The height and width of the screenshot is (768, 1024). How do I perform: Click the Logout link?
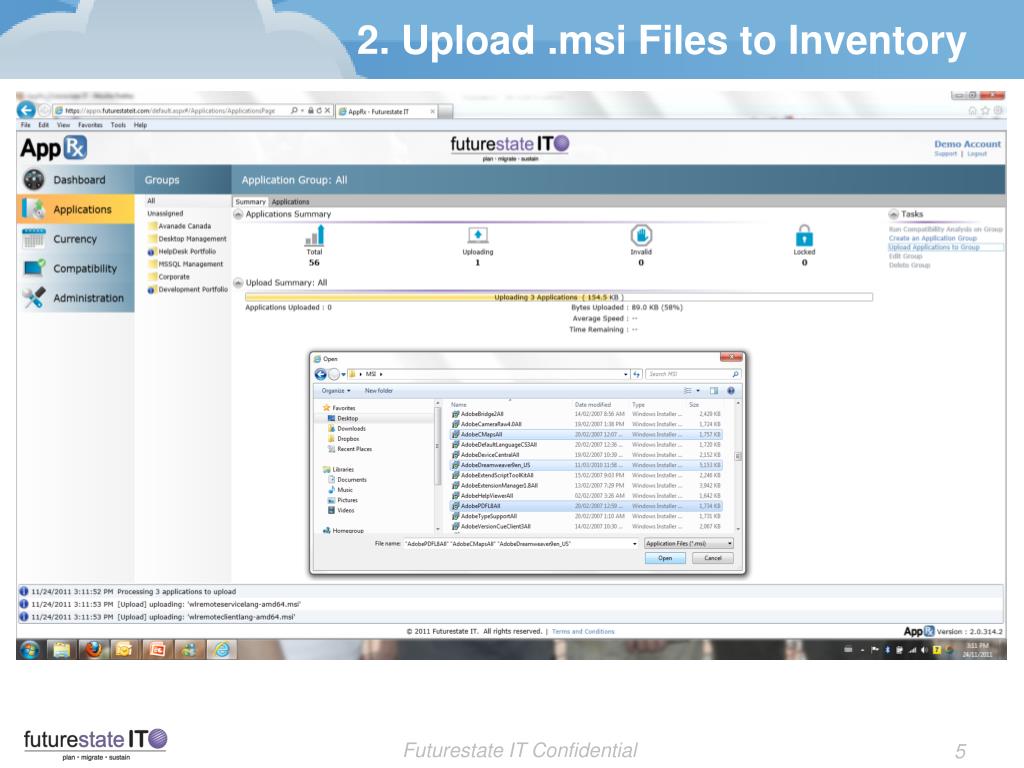tap(977, 154)
